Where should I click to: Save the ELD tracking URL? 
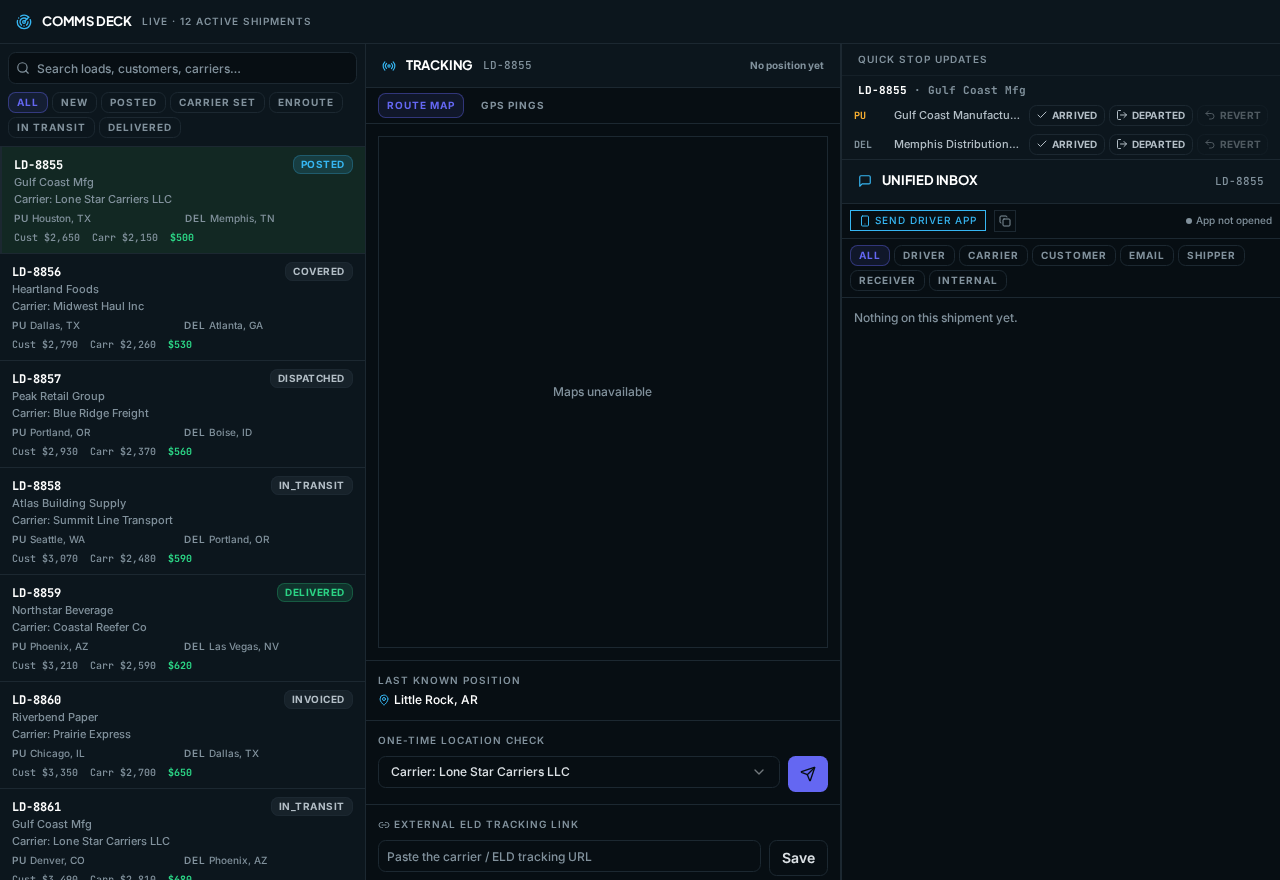[798, 858]
